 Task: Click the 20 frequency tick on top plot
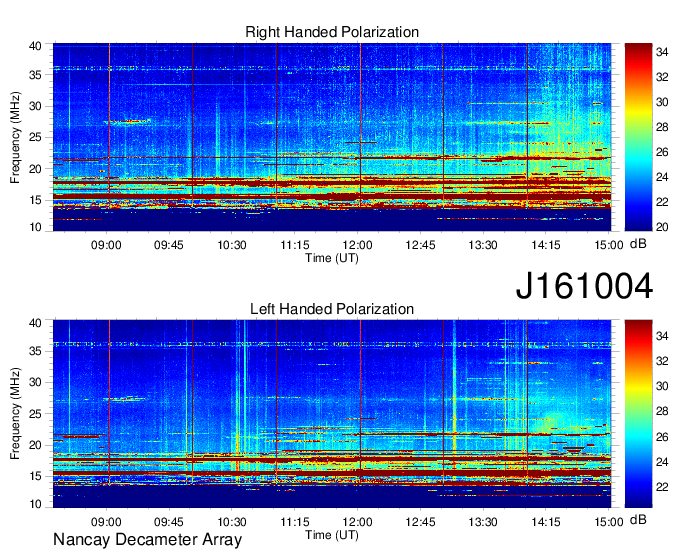(x=36, y=169)
